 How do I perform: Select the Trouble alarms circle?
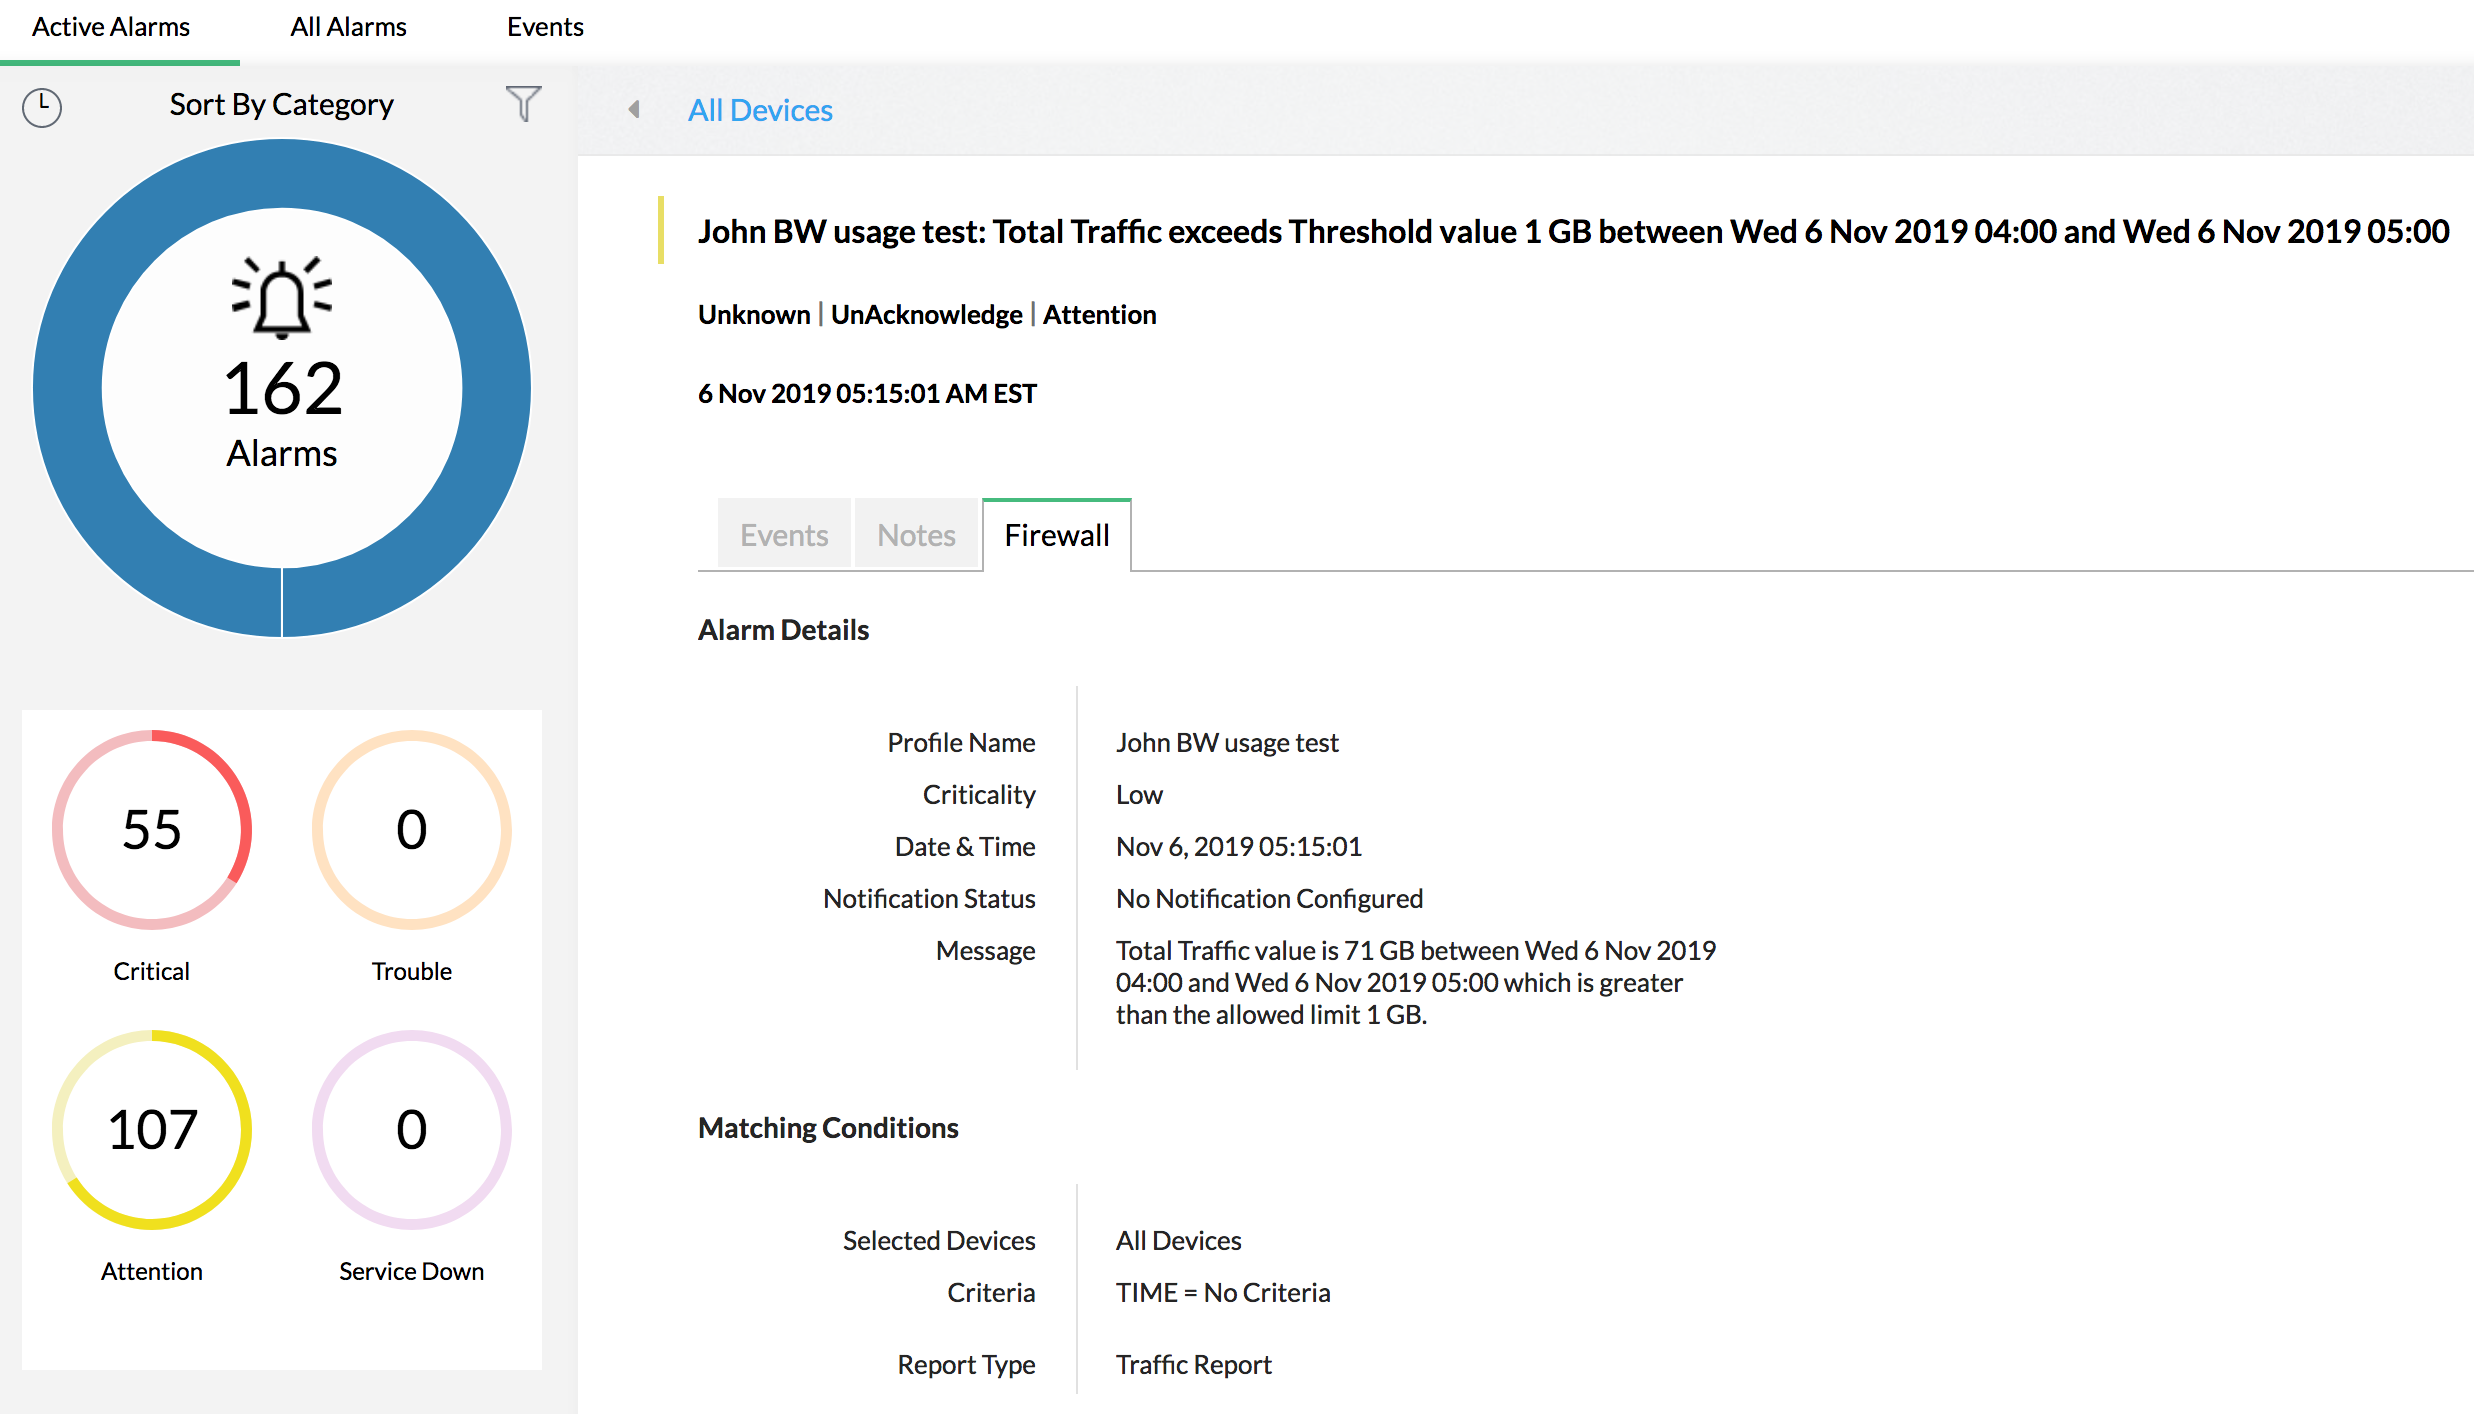coord(411,829)
